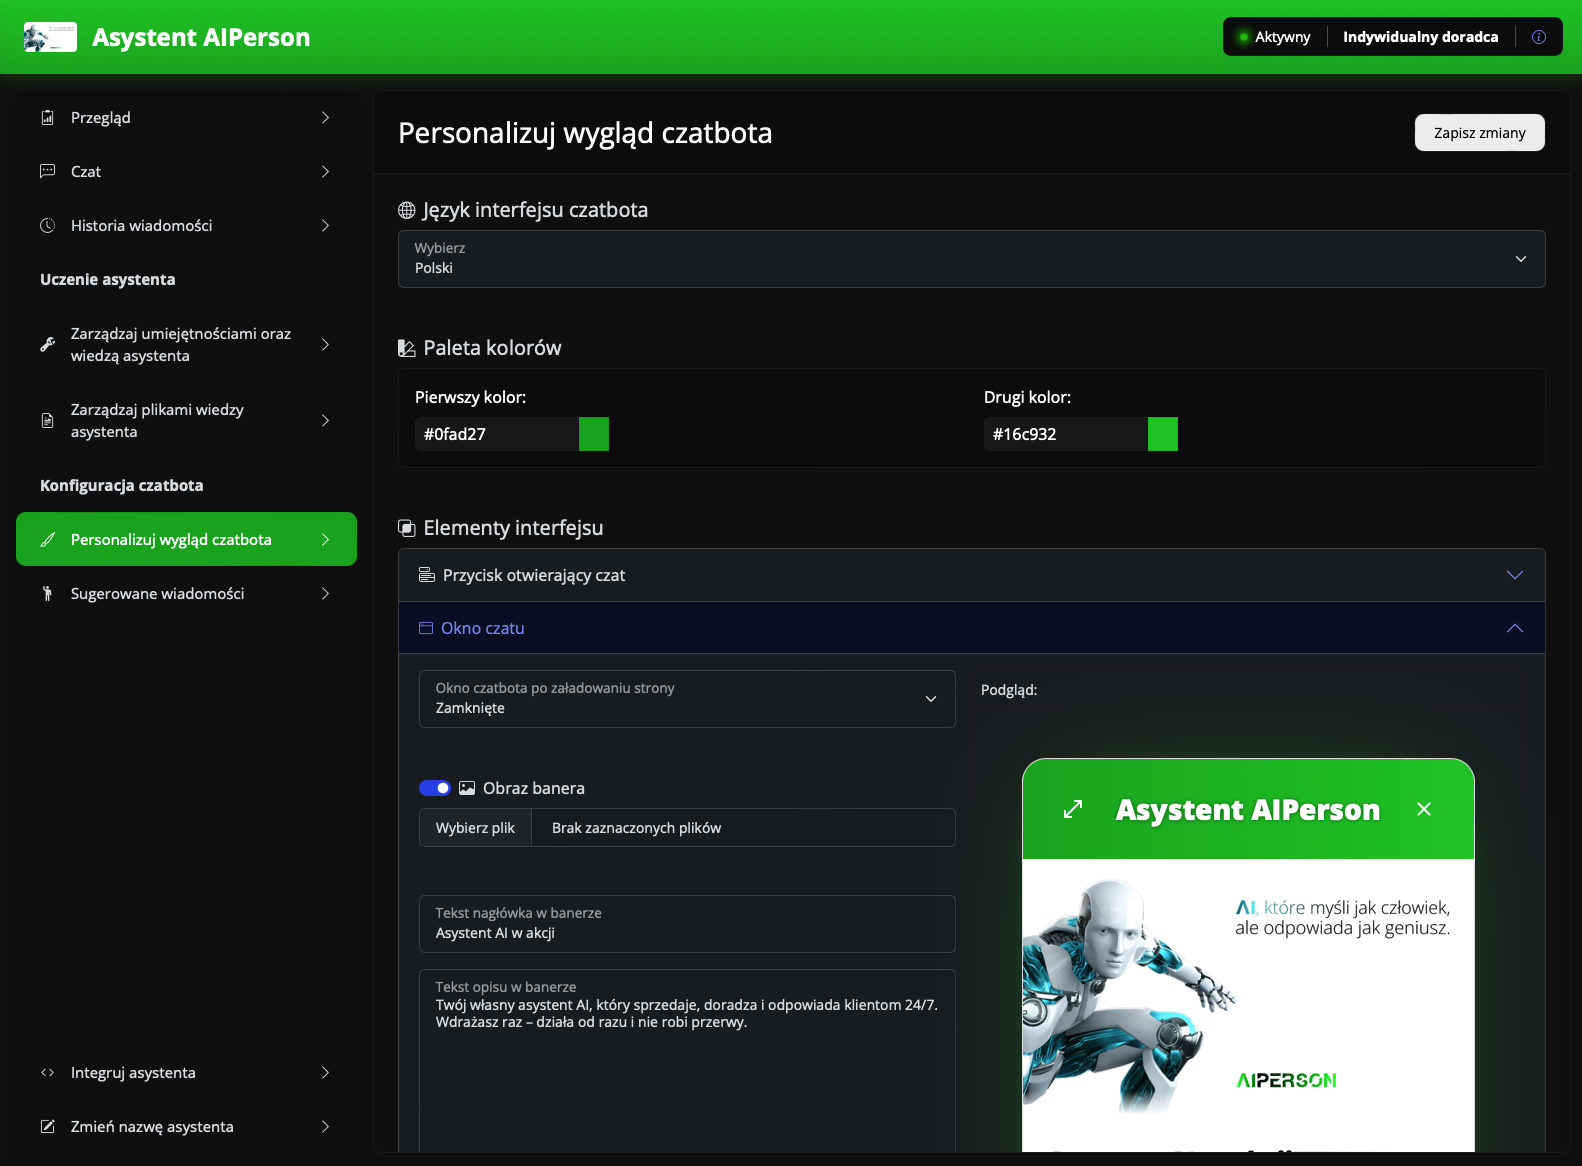The height and width of the screenshot is (1166, 1582).
Task: Click the Indywidualny doradca label
Action: (1420, 37)
